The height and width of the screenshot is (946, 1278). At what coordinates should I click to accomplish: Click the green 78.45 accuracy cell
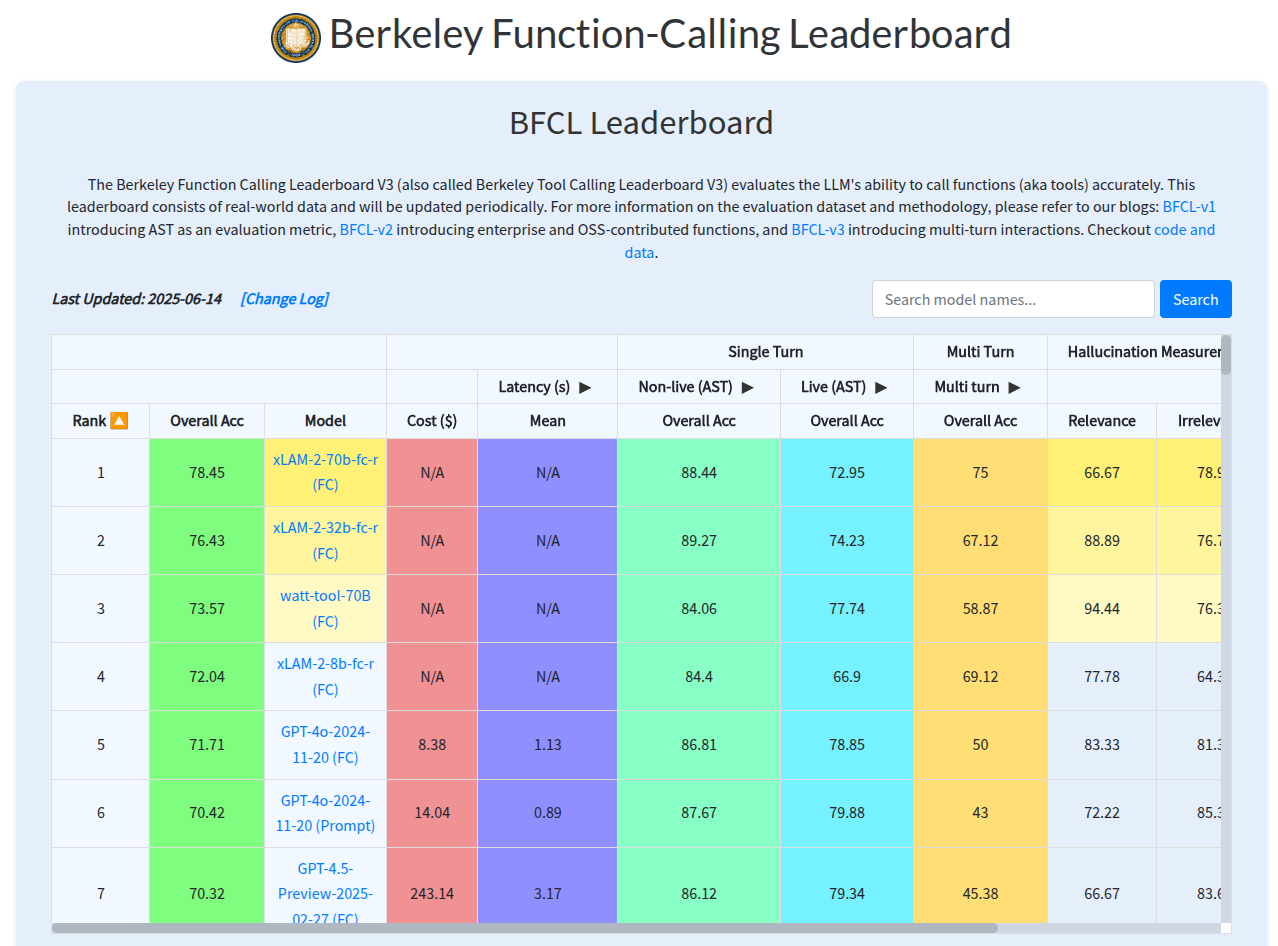pos(207,473)
